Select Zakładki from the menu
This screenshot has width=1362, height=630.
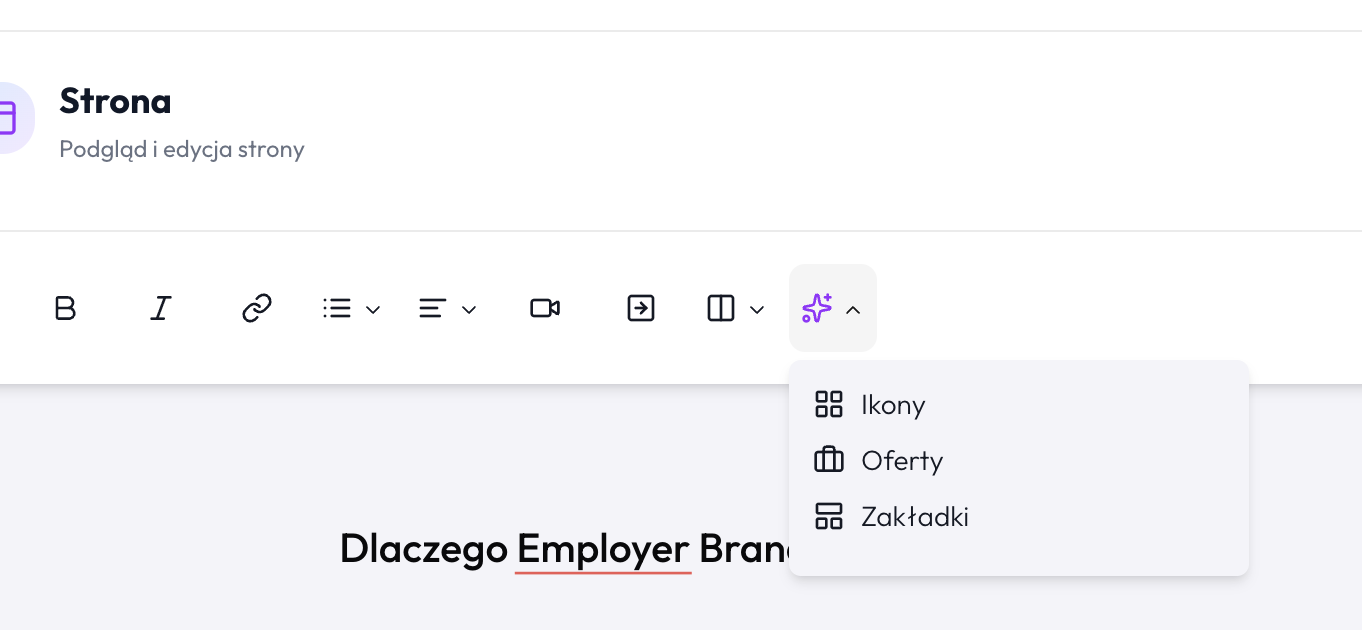click(x=915, y=516)
